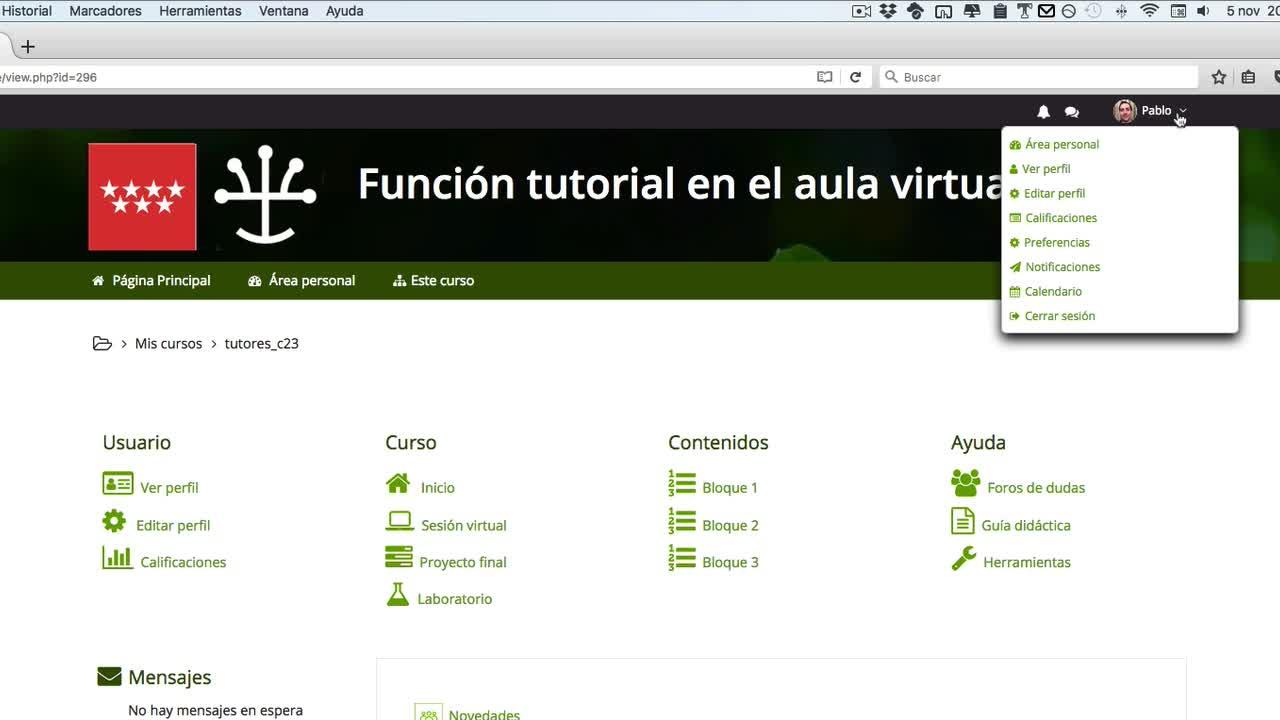The image size is (1280, 720).
Task: Click the white tree anchor logo
Action: 265,195
